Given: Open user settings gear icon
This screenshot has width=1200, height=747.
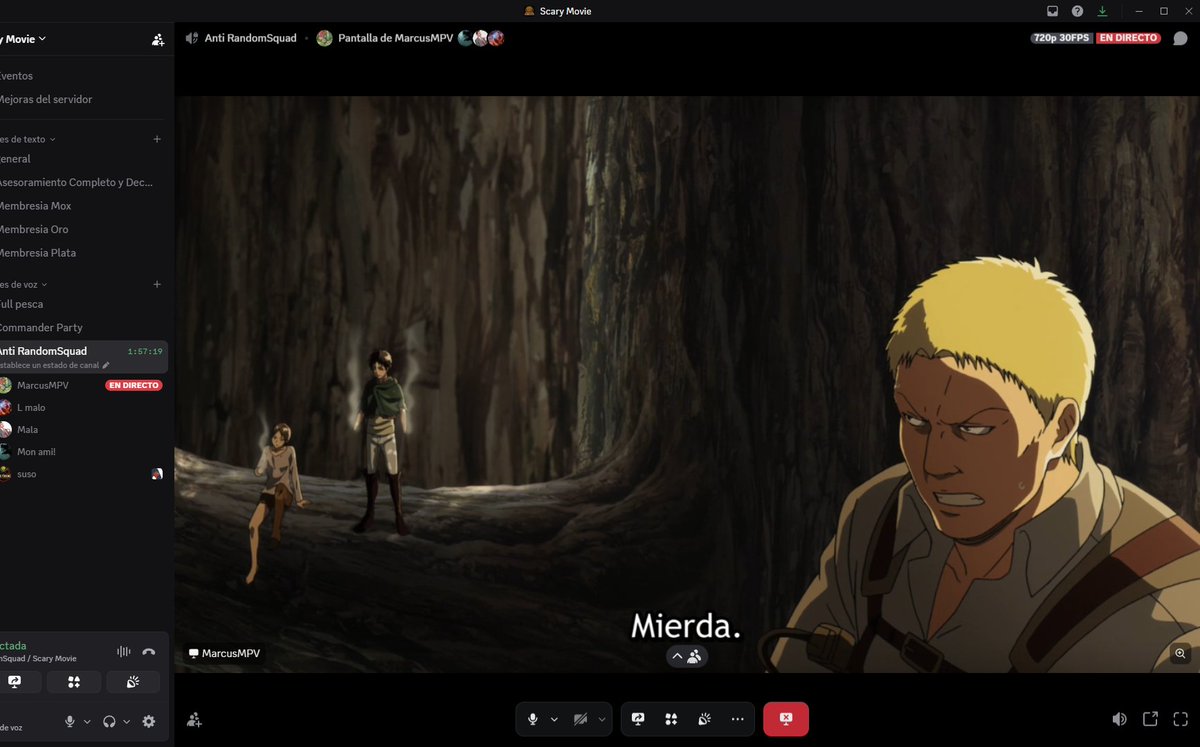Looking at the screenshot, I should point(149,721).
